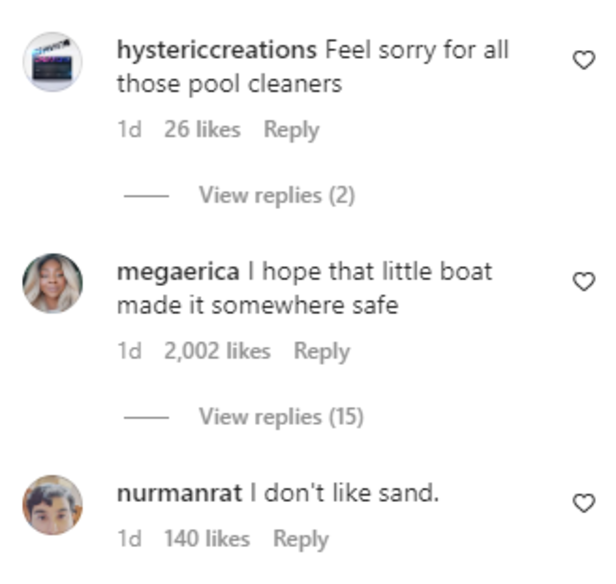The width and height of the screenshot is (616, 584).
Task: Reply to "I don't like sand" comment
Action: click(300, 539)
